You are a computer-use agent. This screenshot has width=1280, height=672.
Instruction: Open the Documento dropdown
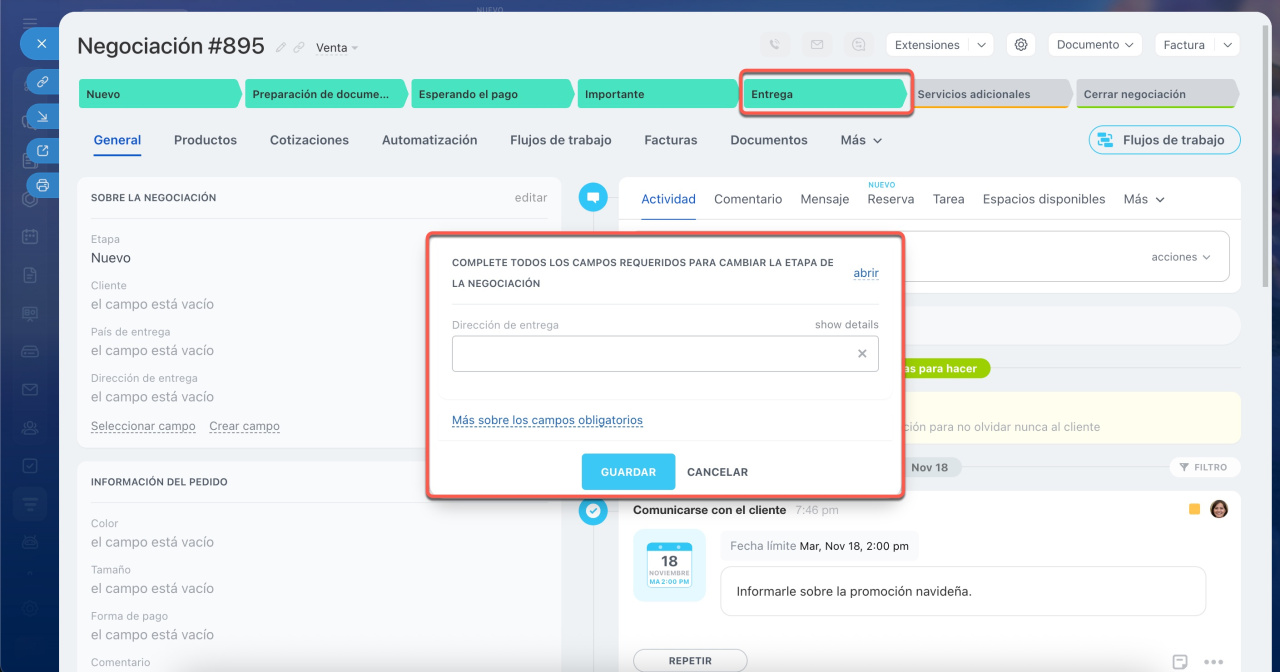click(x=1095, y=45)
